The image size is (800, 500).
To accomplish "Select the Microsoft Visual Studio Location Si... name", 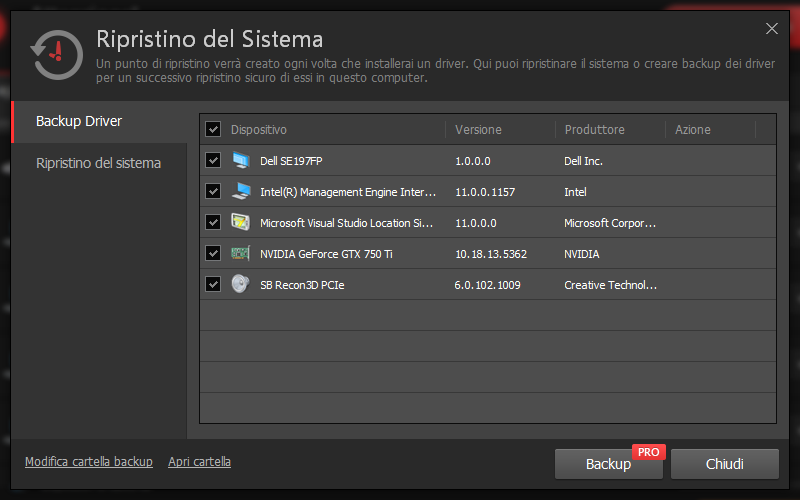I will click(346, 223).
